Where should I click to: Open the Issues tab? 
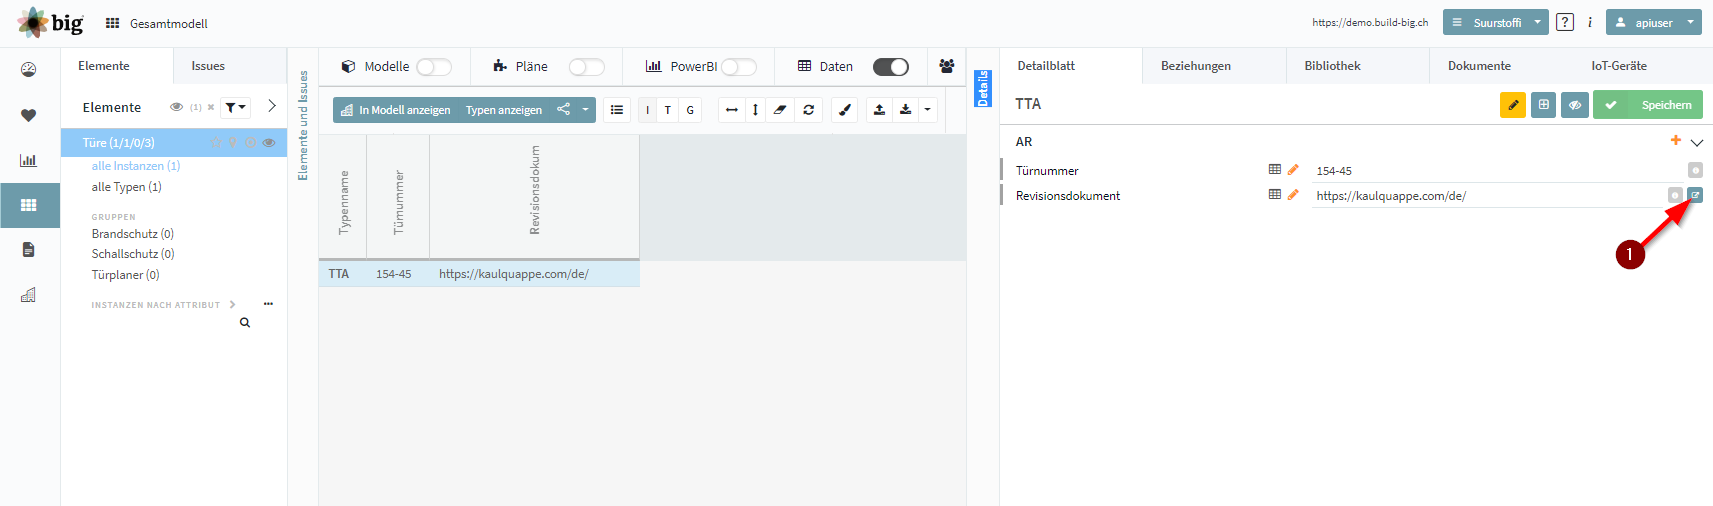point(208,66)
